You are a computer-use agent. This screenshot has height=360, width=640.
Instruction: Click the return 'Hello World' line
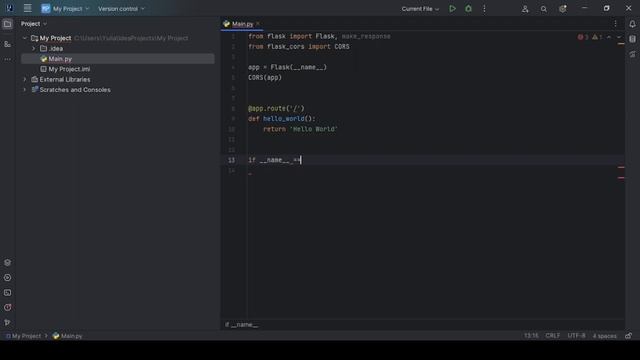point(300,129)
